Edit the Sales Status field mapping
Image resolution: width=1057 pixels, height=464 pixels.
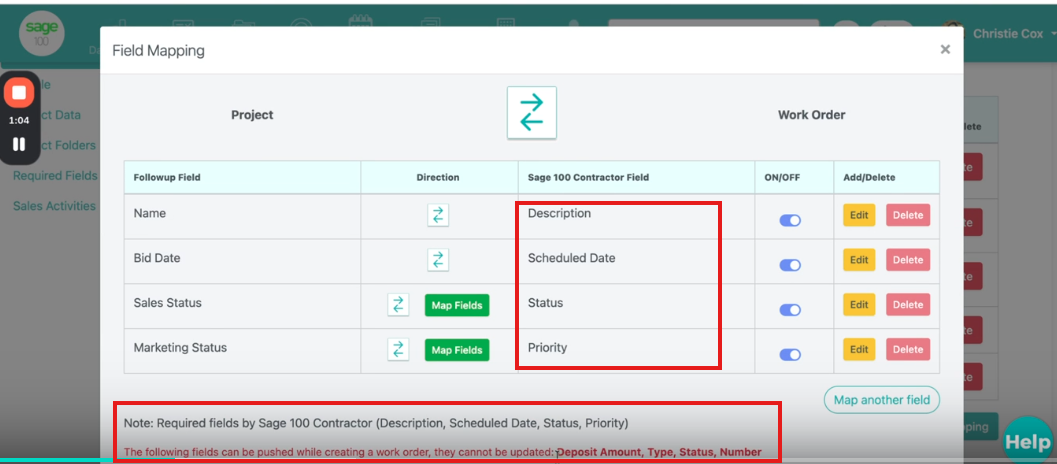pos(859,305)
